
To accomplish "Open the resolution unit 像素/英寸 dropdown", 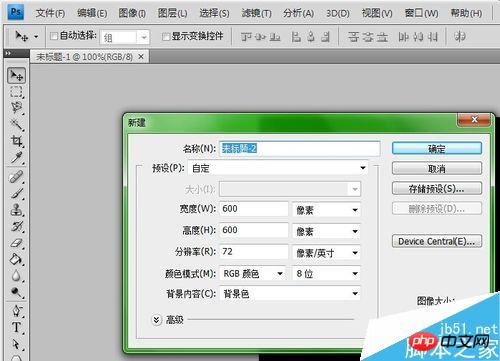I will [326, 253].
